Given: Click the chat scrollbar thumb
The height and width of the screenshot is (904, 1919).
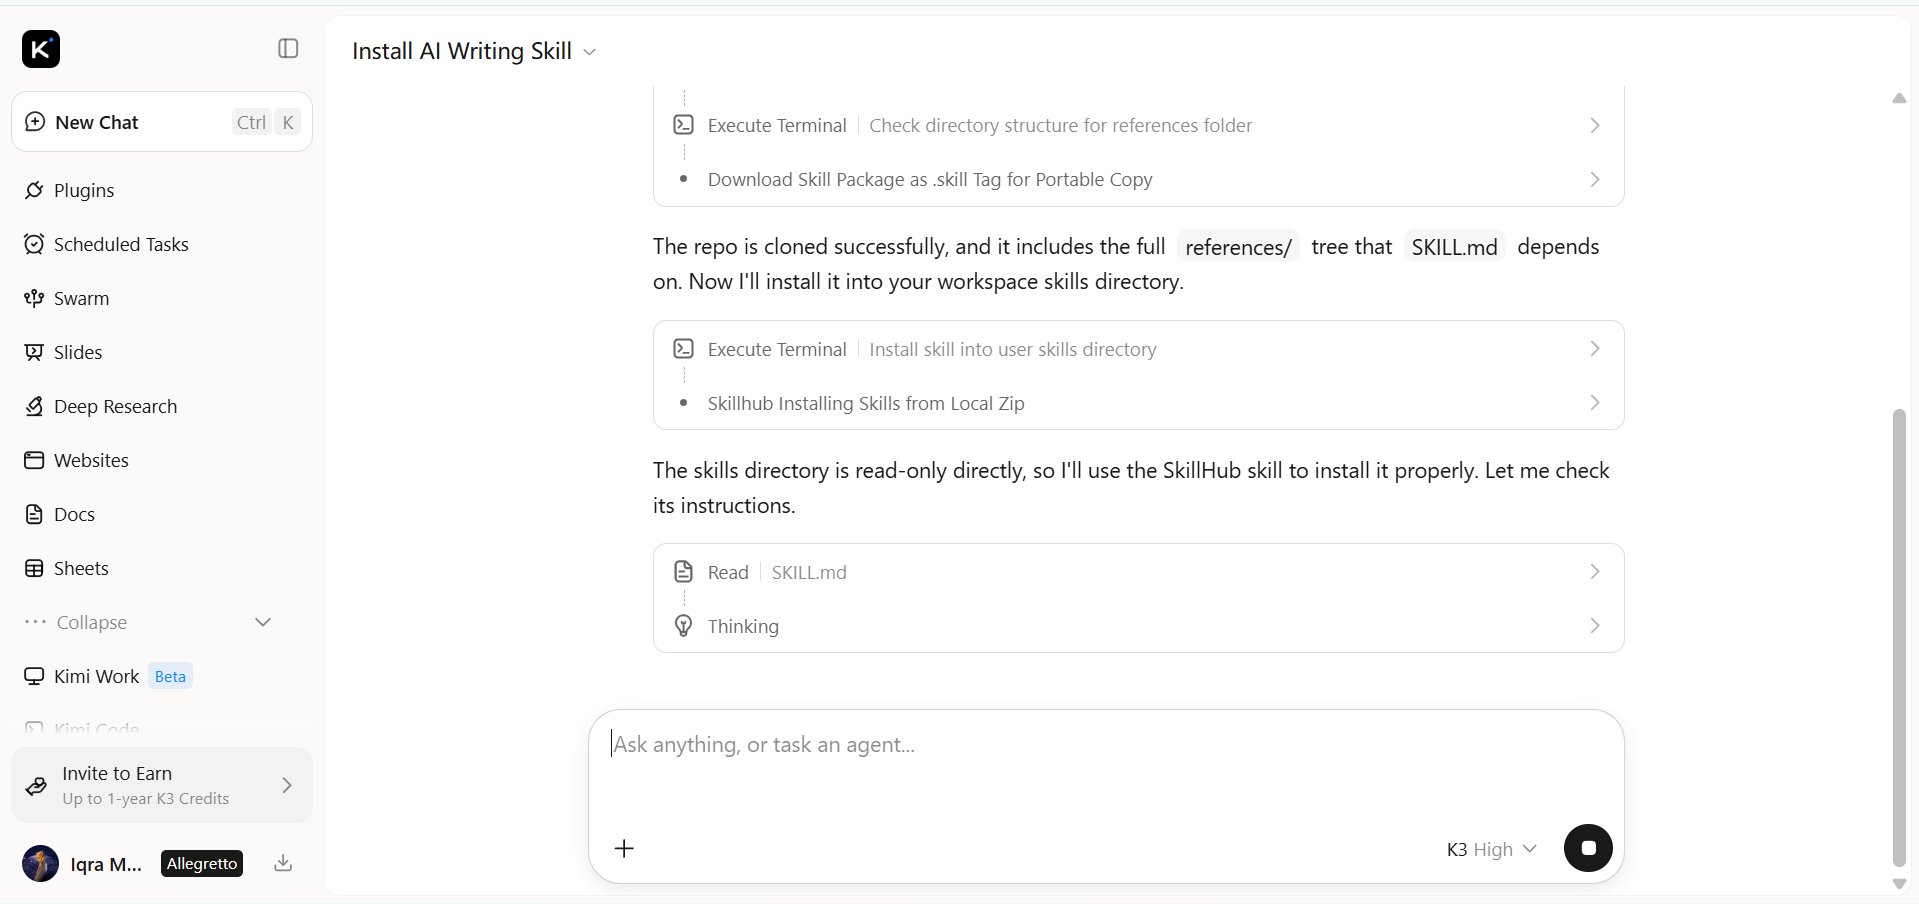Looking at the screenshot, I should point(1899,637).
